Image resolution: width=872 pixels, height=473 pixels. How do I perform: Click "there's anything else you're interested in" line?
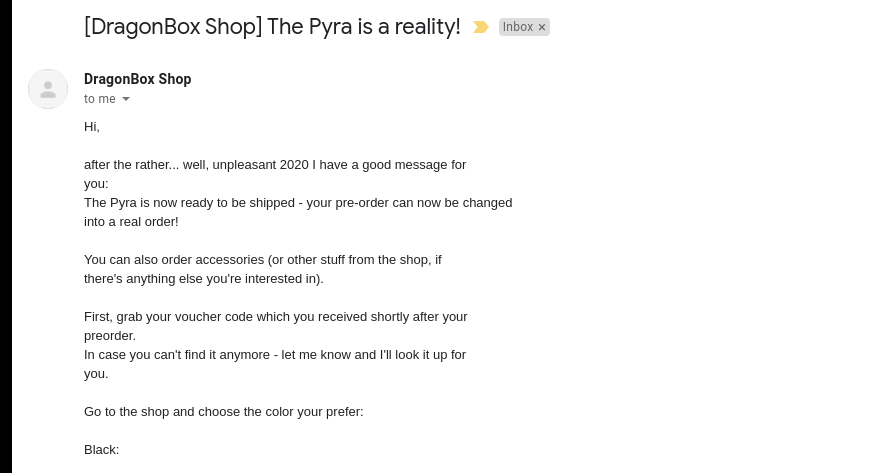coord(204,279)
